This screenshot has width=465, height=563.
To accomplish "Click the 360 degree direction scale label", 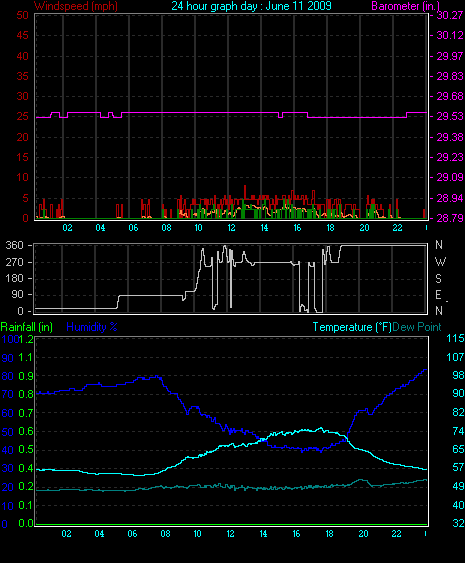I will 15,245.
